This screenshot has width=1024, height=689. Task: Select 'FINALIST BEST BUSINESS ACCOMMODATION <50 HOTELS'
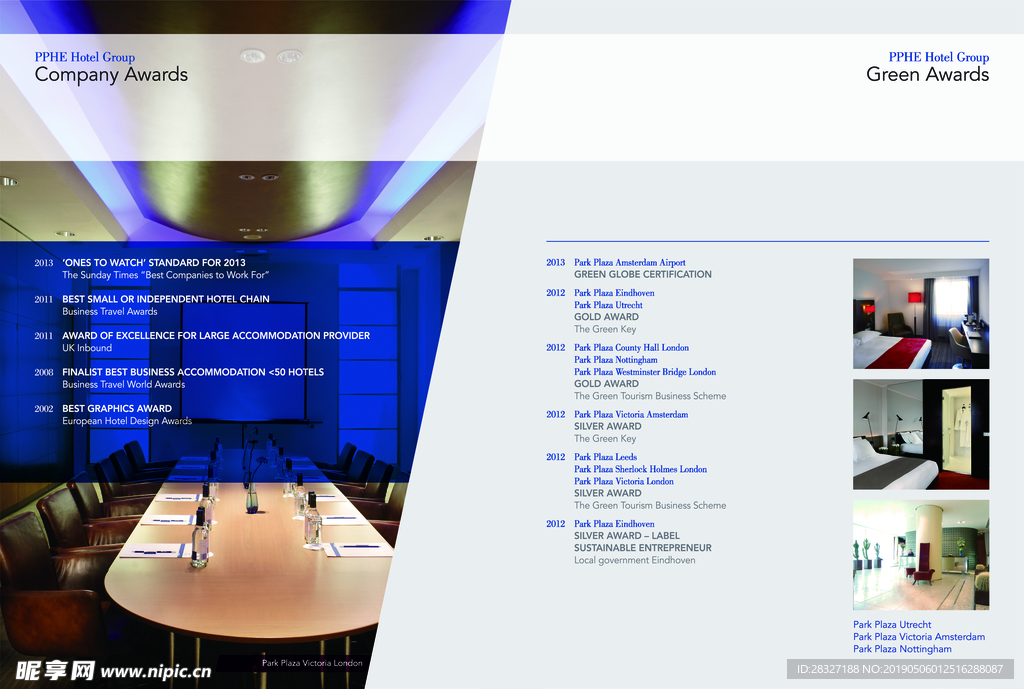192,372
